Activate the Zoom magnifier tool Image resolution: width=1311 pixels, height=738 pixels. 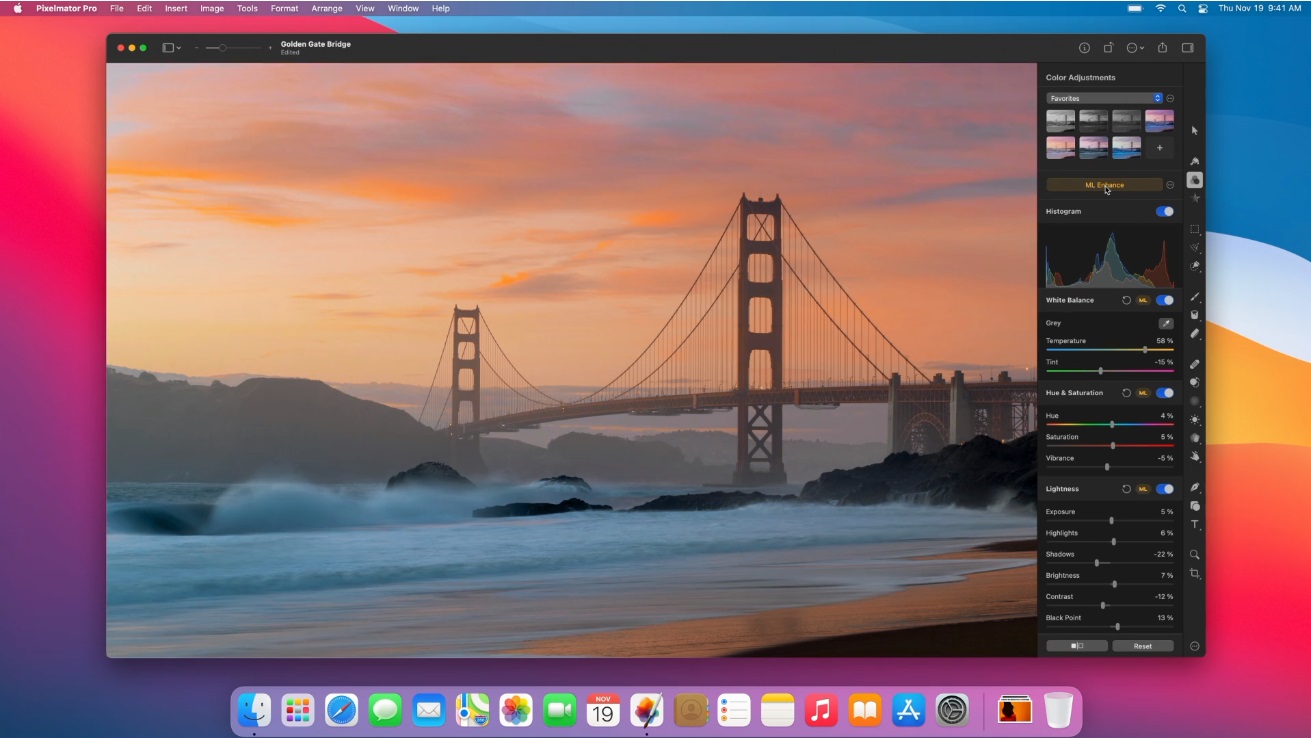[x=1194, y=554]
